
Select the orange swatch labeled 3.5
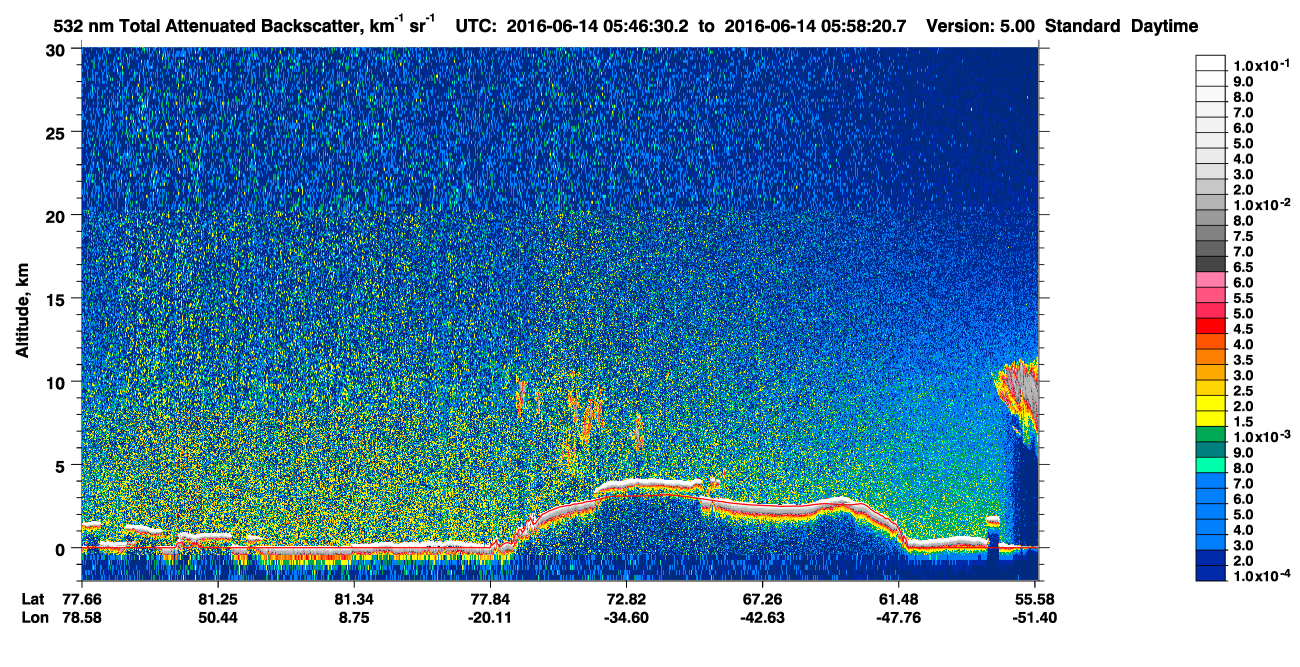(1210, 359)
